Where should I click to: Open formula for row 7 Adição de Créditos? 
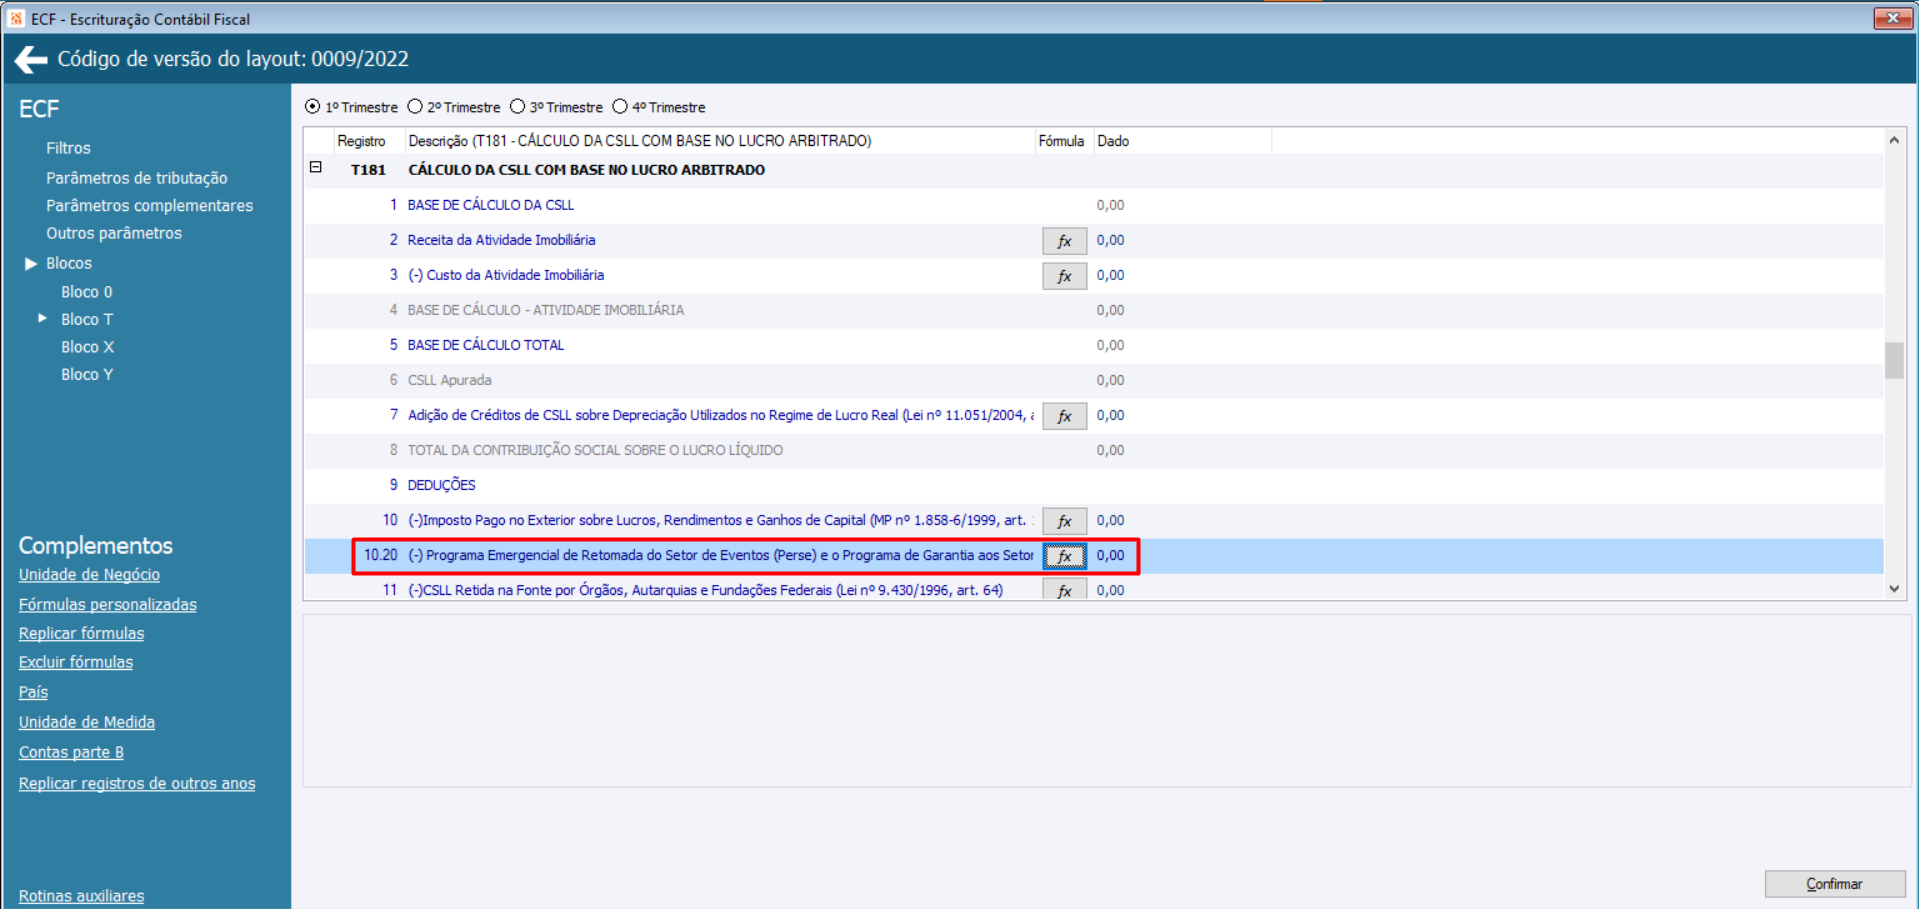[1064, 416]
